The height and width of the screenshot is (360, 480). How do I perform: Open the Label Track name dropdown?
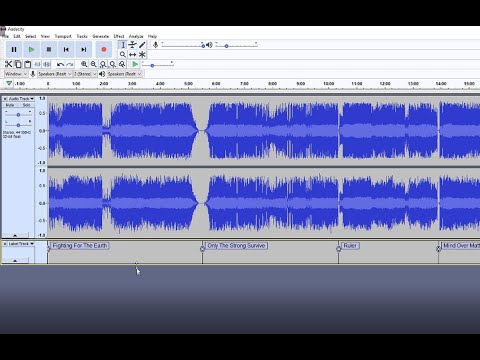21,244
